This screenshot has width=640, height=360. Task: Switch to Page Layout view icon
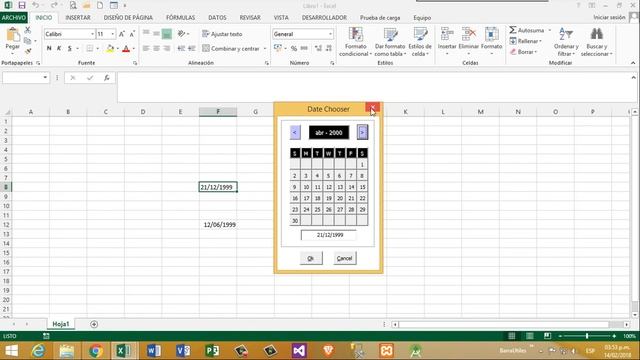pos(529,336)
